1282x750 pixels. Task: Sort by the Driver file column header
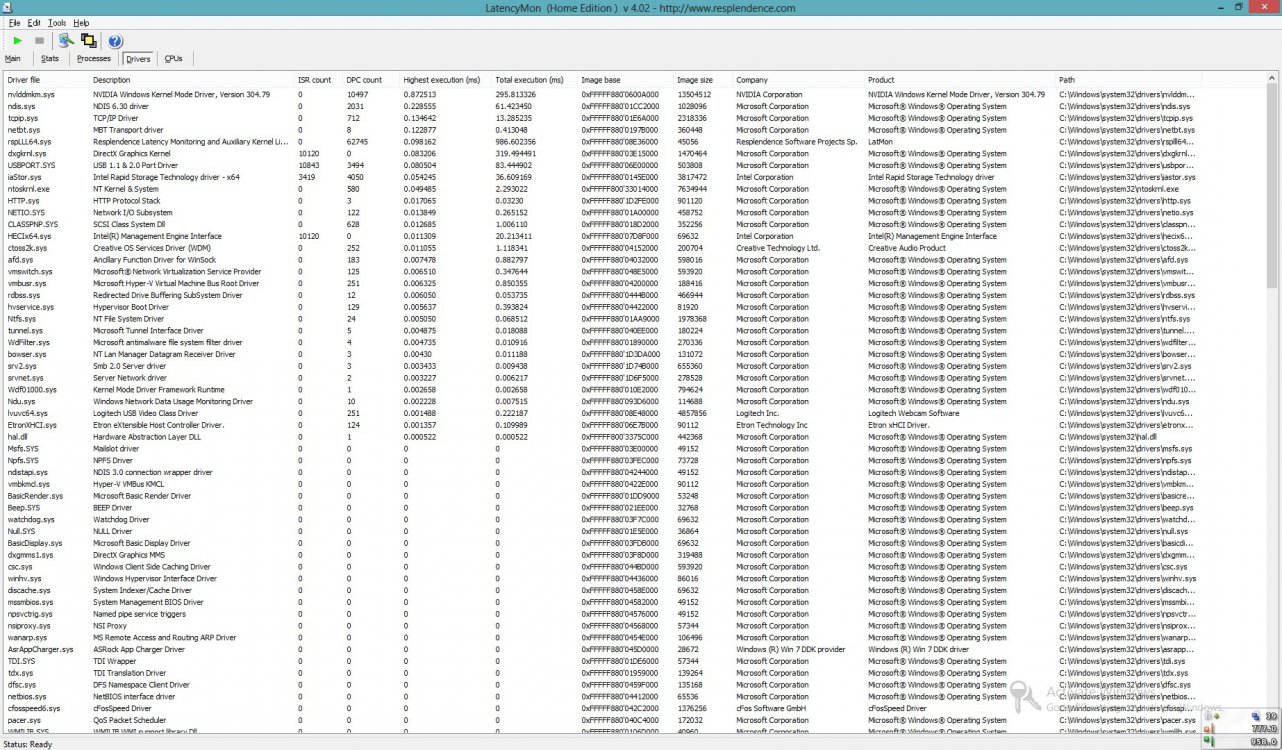pos(46,80)
